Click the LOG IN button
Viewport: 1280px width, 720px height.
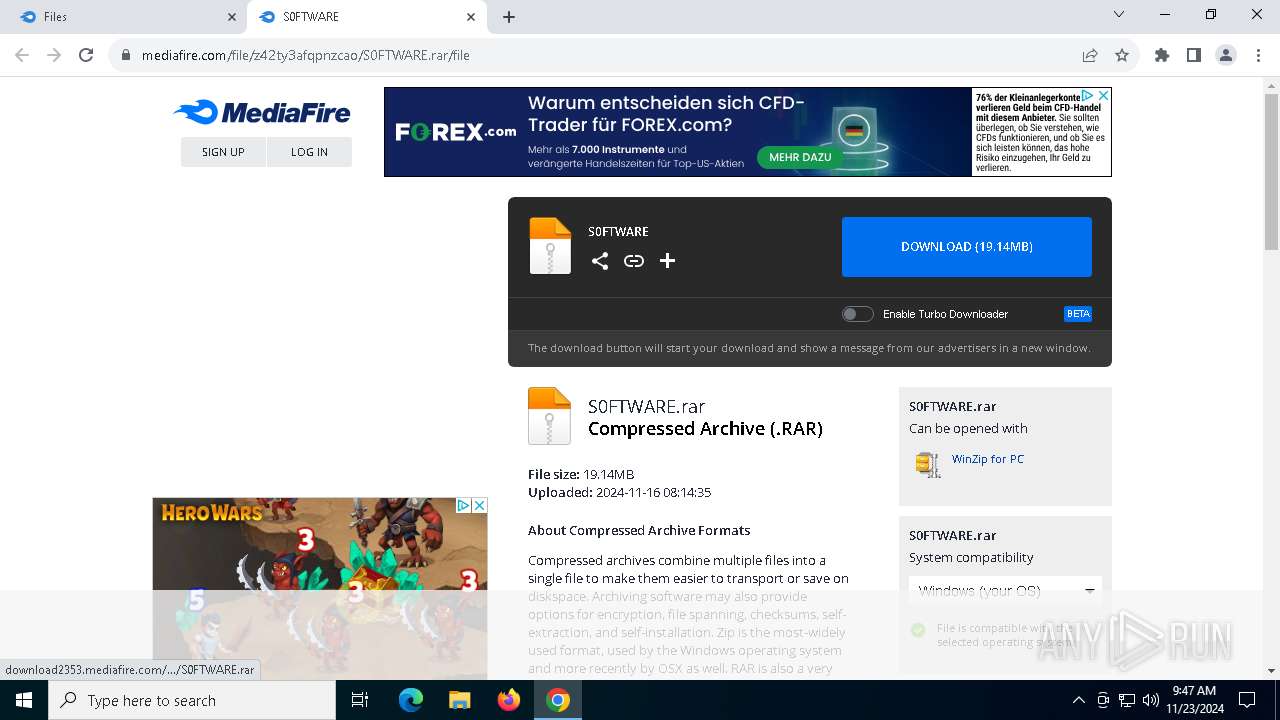pos(309,152)
